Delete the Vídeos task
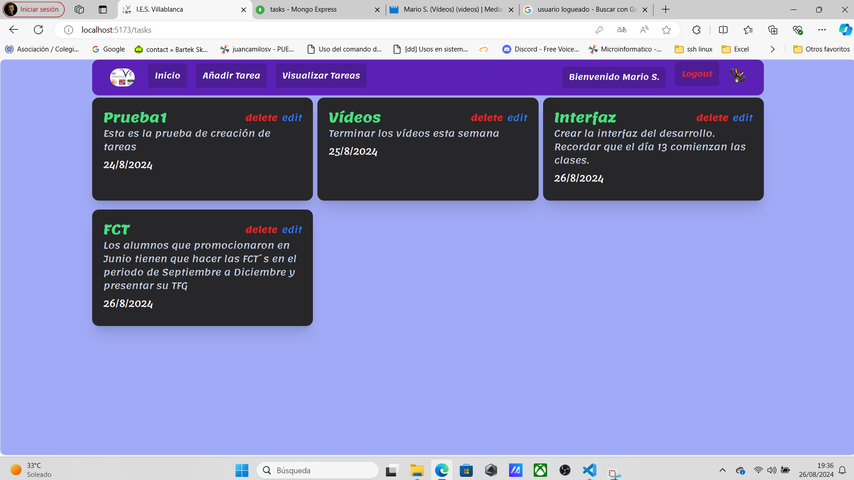 (x=487, y=118)
